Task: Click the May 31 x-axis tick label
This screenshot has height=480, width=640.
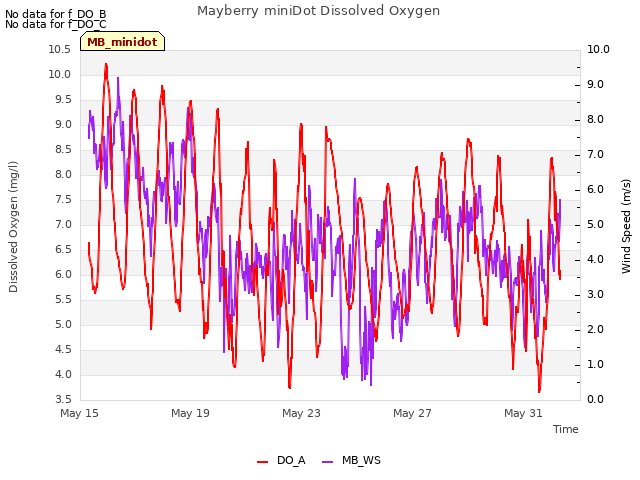Action: 523,413
